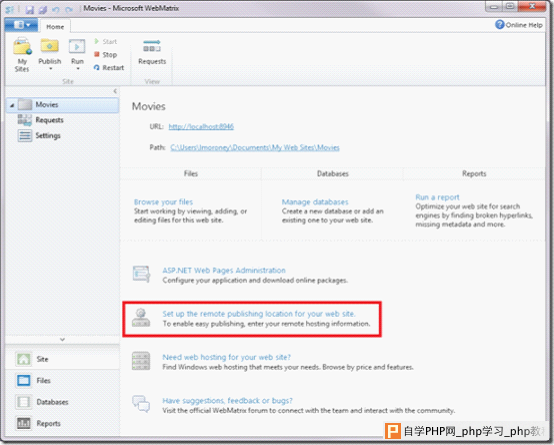Switch to the Site workspace
Viewport: 554px width, 445px height.
coord(63,359)
